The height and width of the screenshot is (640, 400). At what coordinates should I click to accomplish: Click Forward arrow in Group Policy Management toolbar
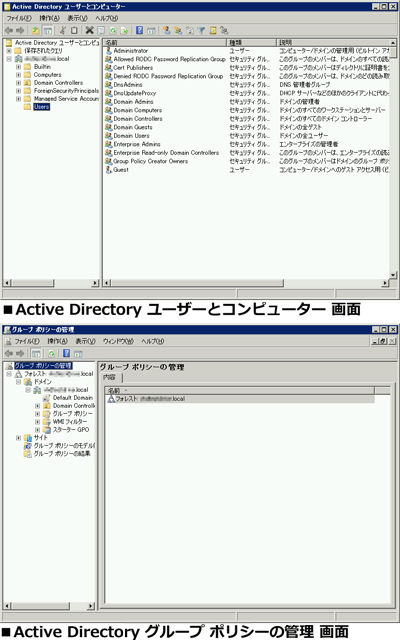coord(20,353)
